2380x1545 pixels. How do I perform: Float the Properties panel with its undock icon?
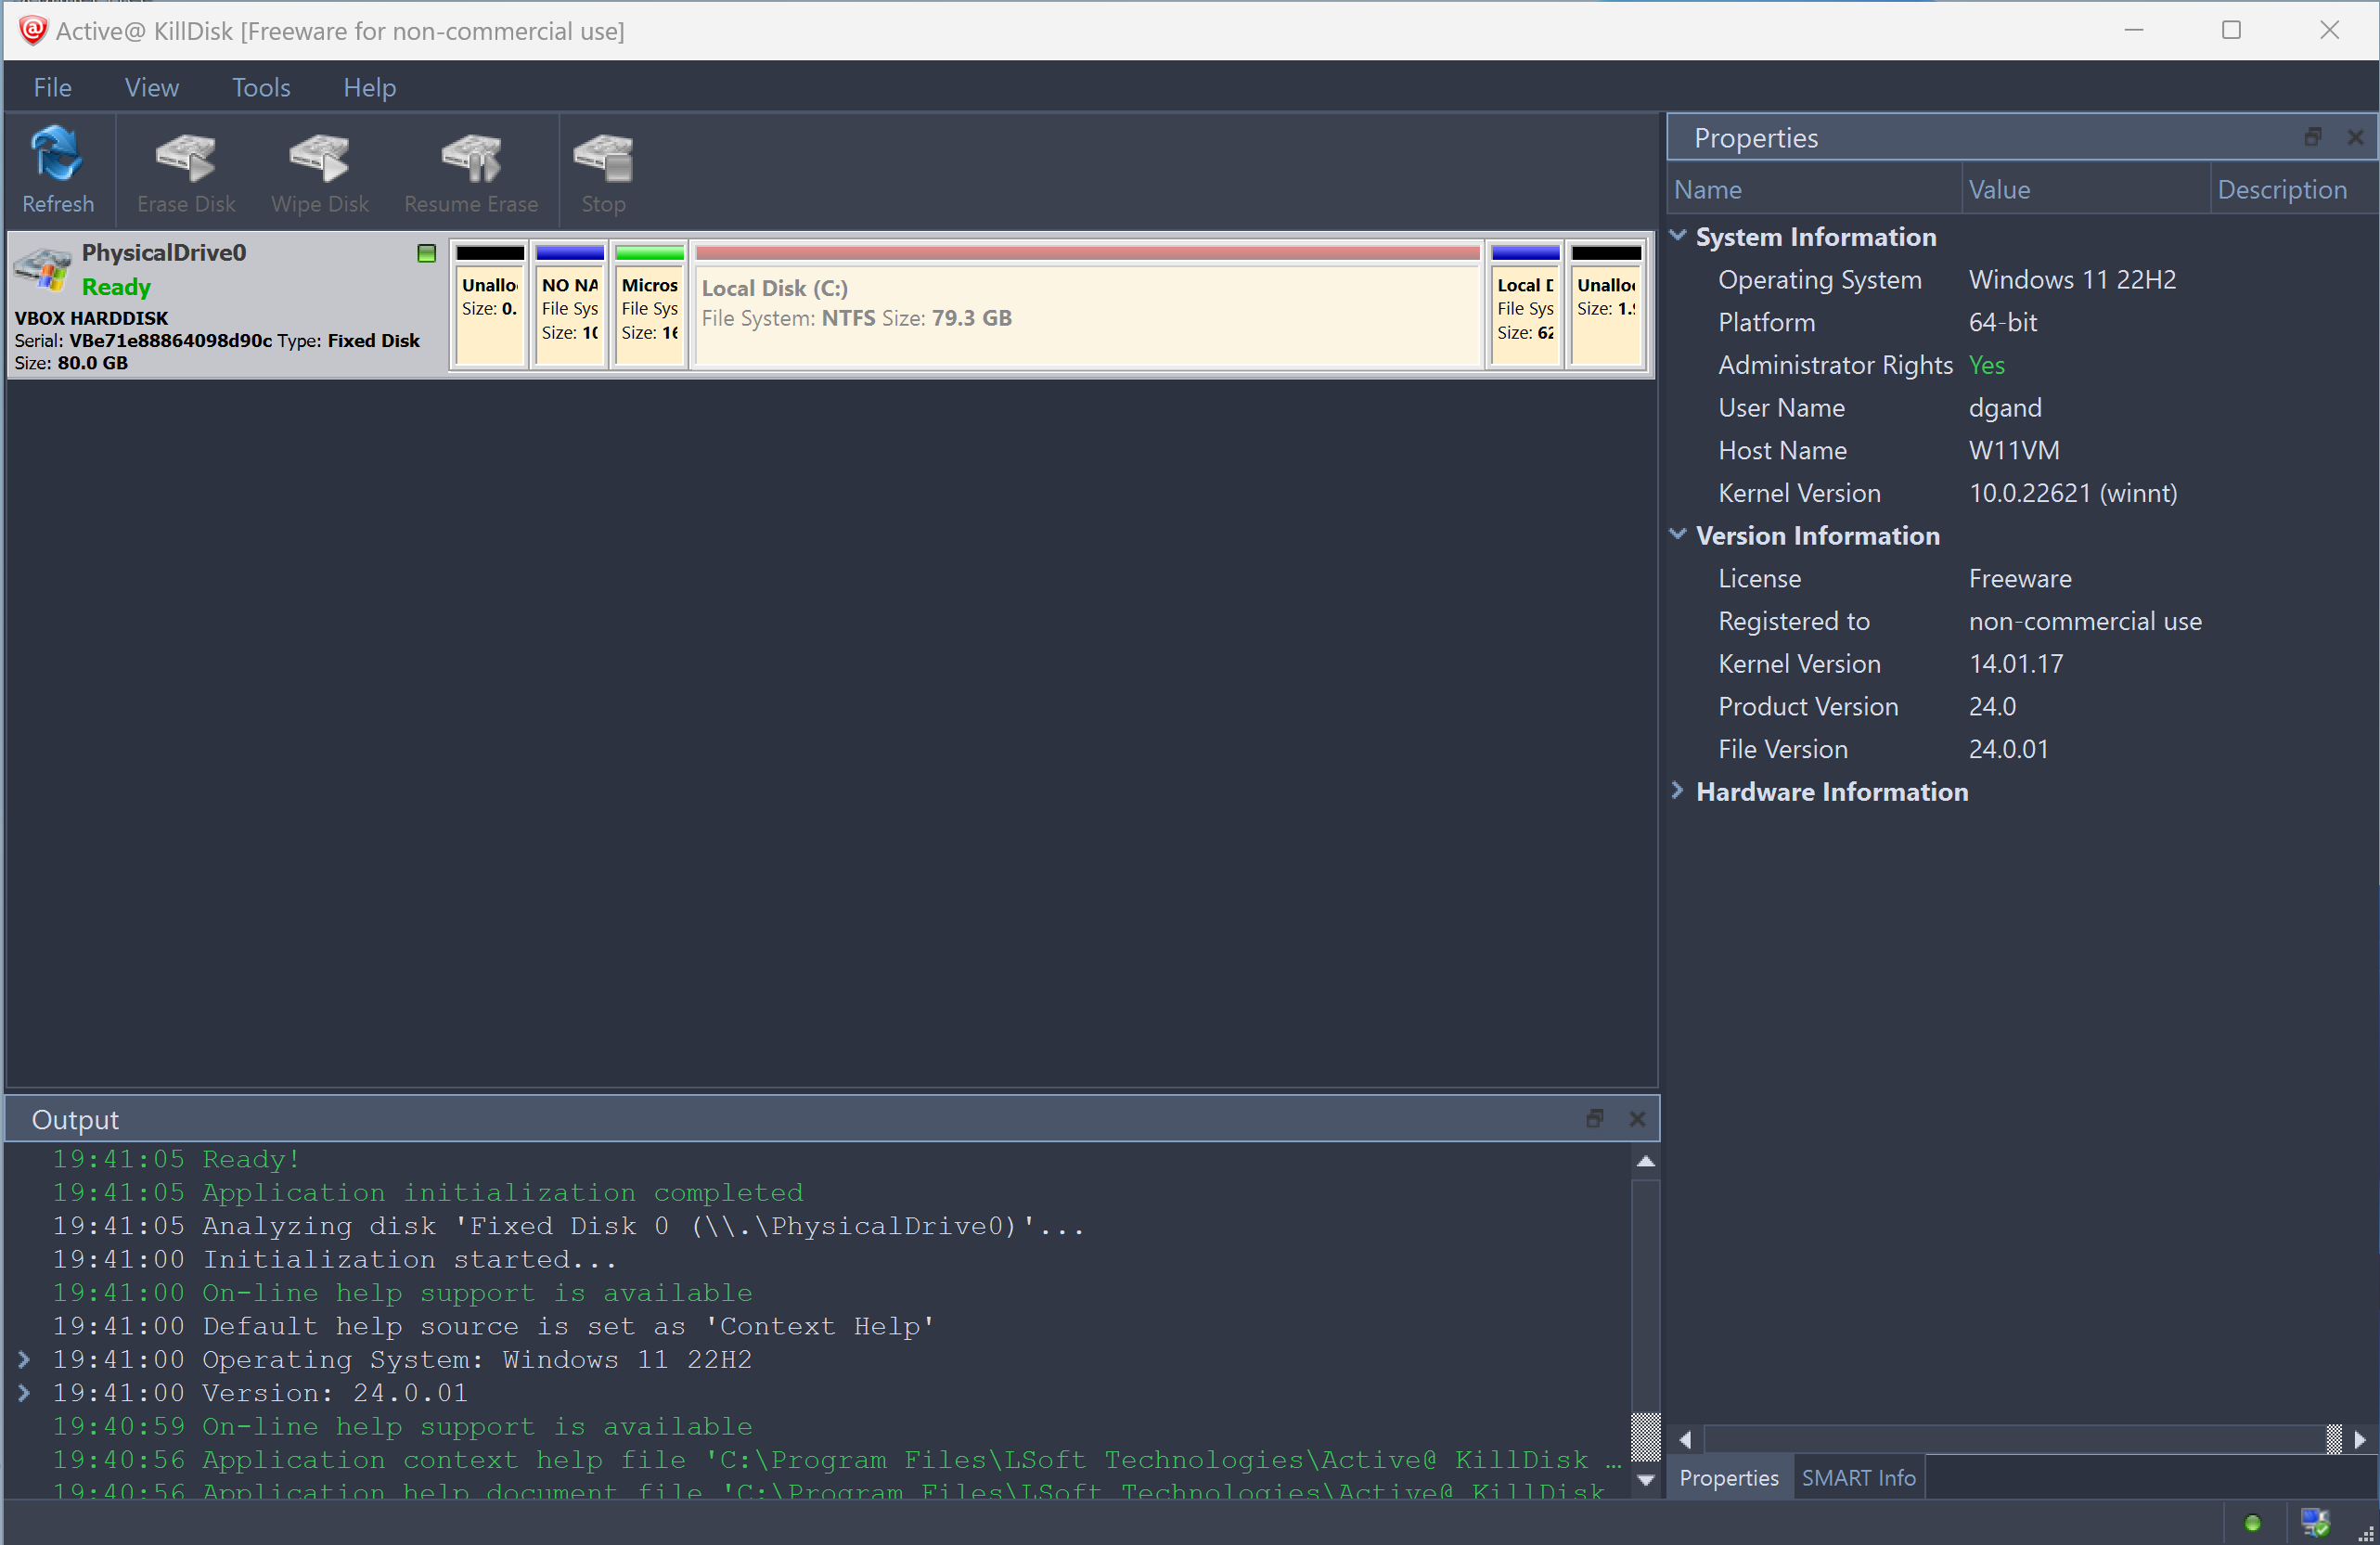2312,137
